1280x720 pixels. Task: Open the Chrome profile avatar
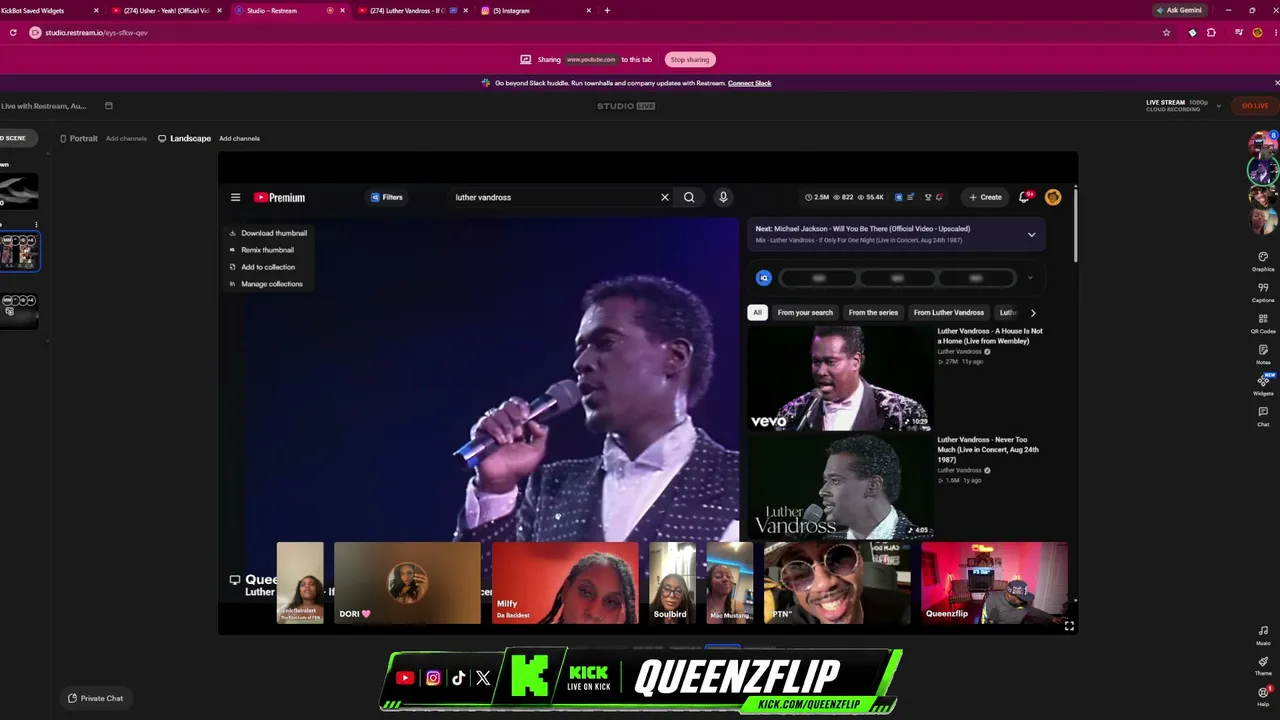pyautogui.click(x=1257, y=32)
